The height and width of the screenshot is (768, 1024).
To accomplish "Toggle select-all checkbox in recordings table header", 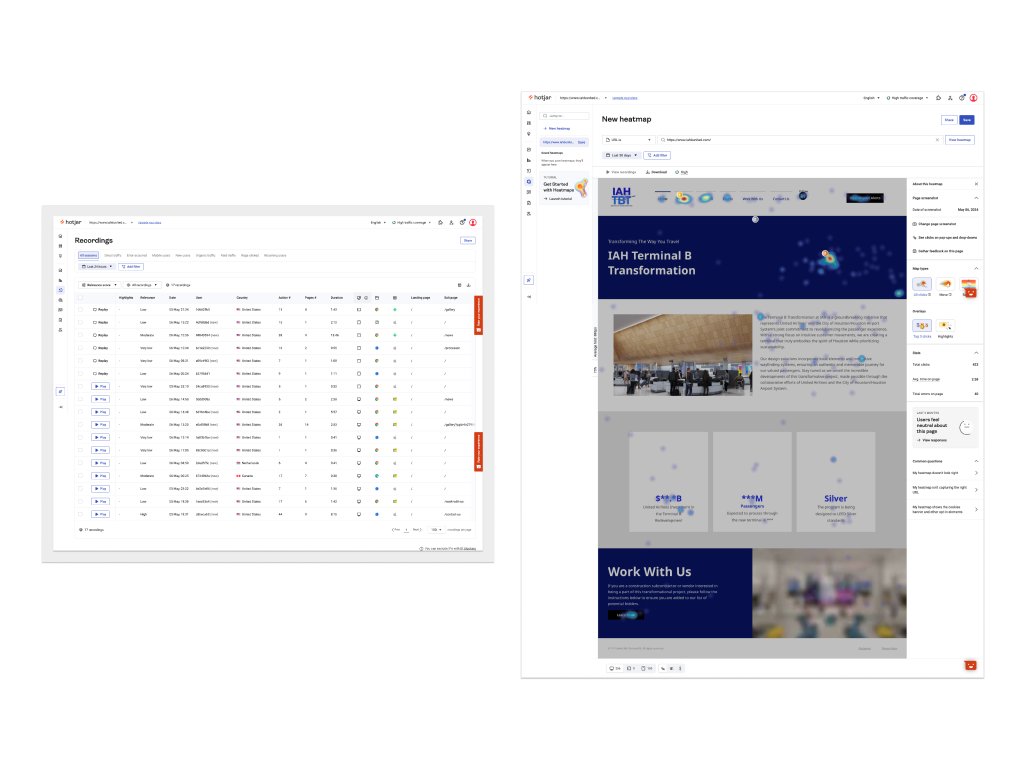I will pyautogui.click(x=80, y=298).
